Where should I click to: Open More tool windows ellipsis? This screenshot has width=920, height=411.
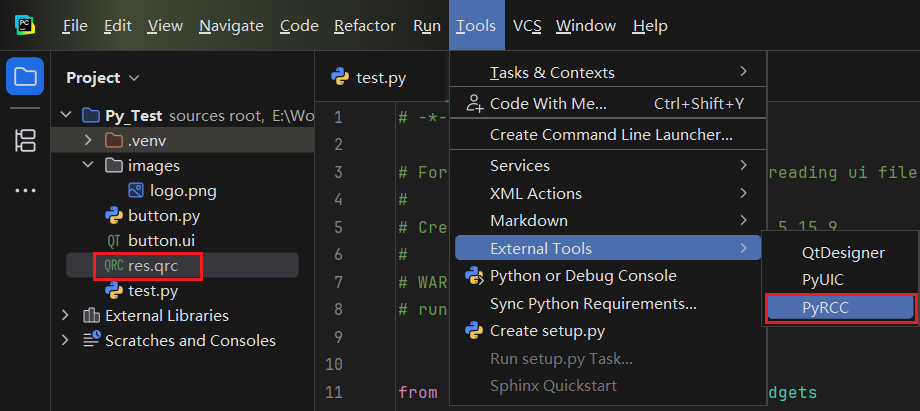point(25,191)
